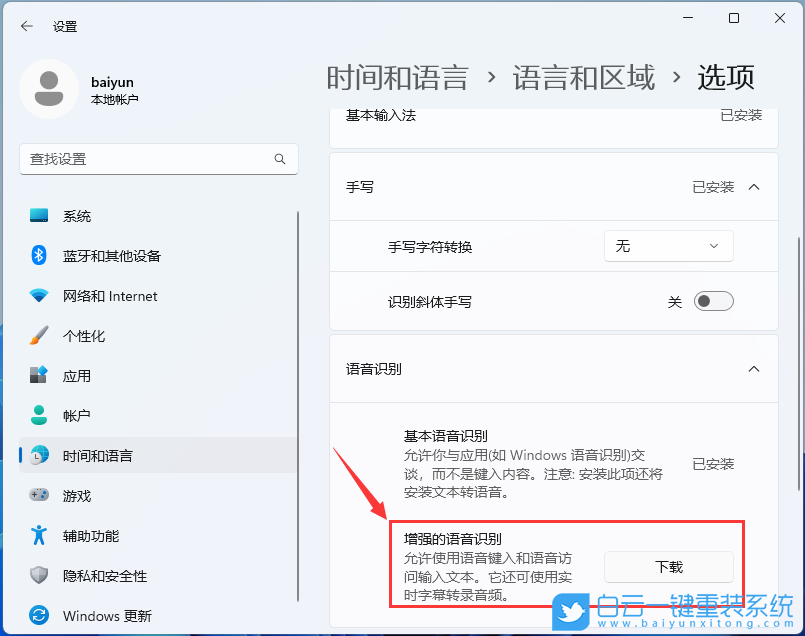Image resolution: width=805 pixels, height=636 pixels.
Task: Click 语言和区域 in the breadcrumb
Action: coord(584,77)
